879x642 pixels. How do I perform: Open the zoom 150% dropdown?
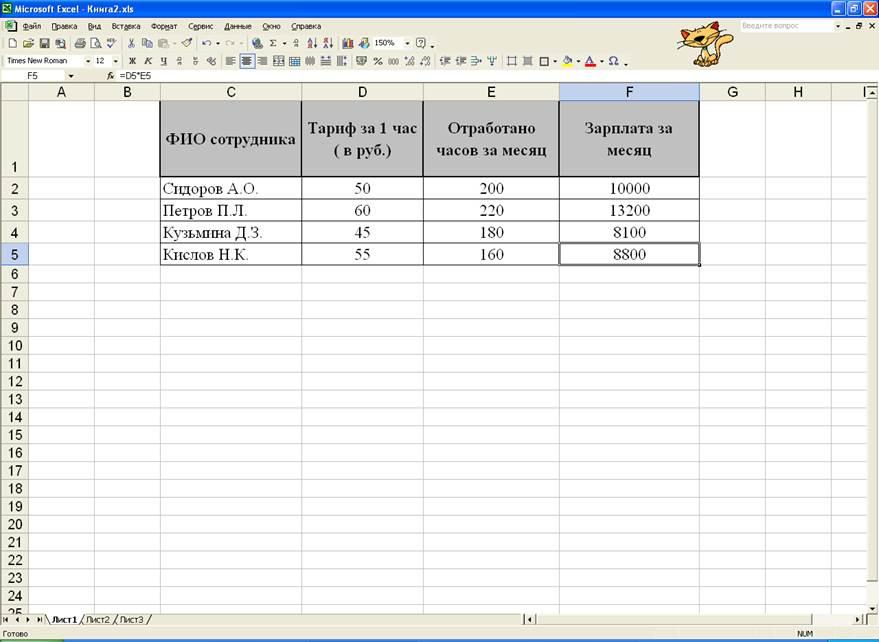(x=407, y=44)
